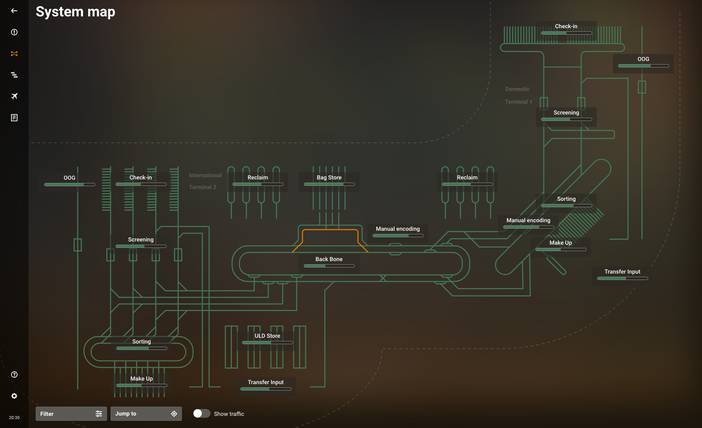The width and height of the screenshot is (702, 428).
Task: Click the Terminal 1 label
Action: click(x=518, y=102)
